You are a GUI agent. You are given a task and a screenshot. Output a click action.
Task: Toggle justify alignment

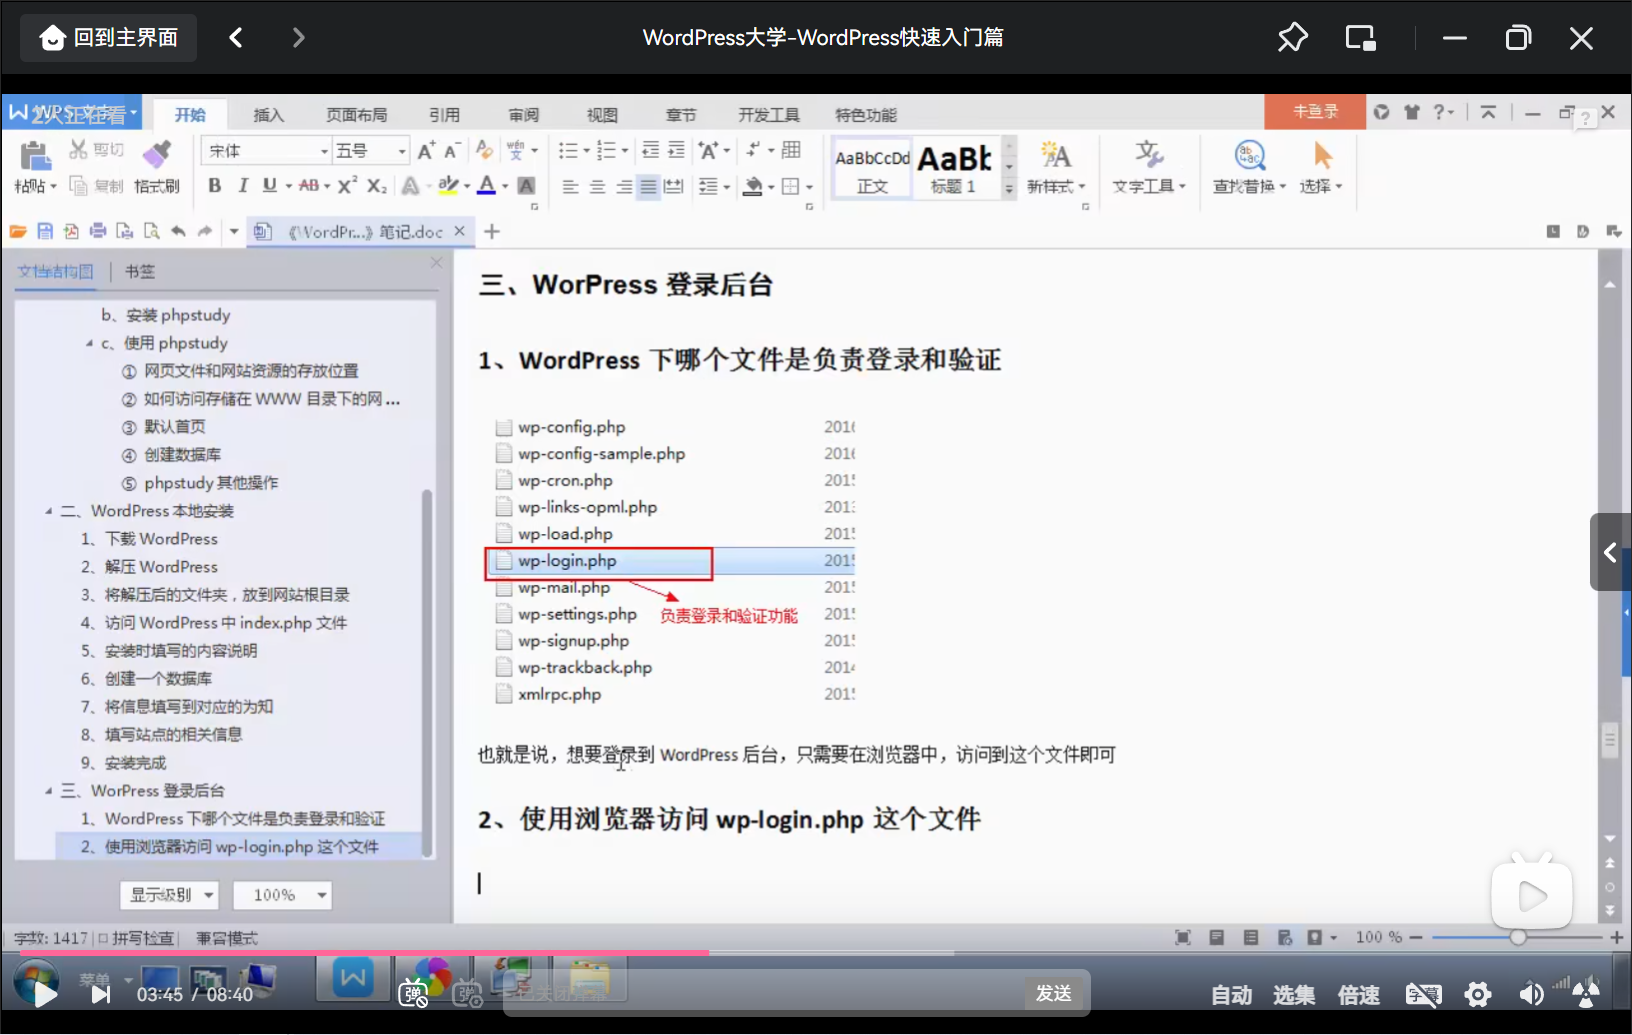click(x=648, y=186)
